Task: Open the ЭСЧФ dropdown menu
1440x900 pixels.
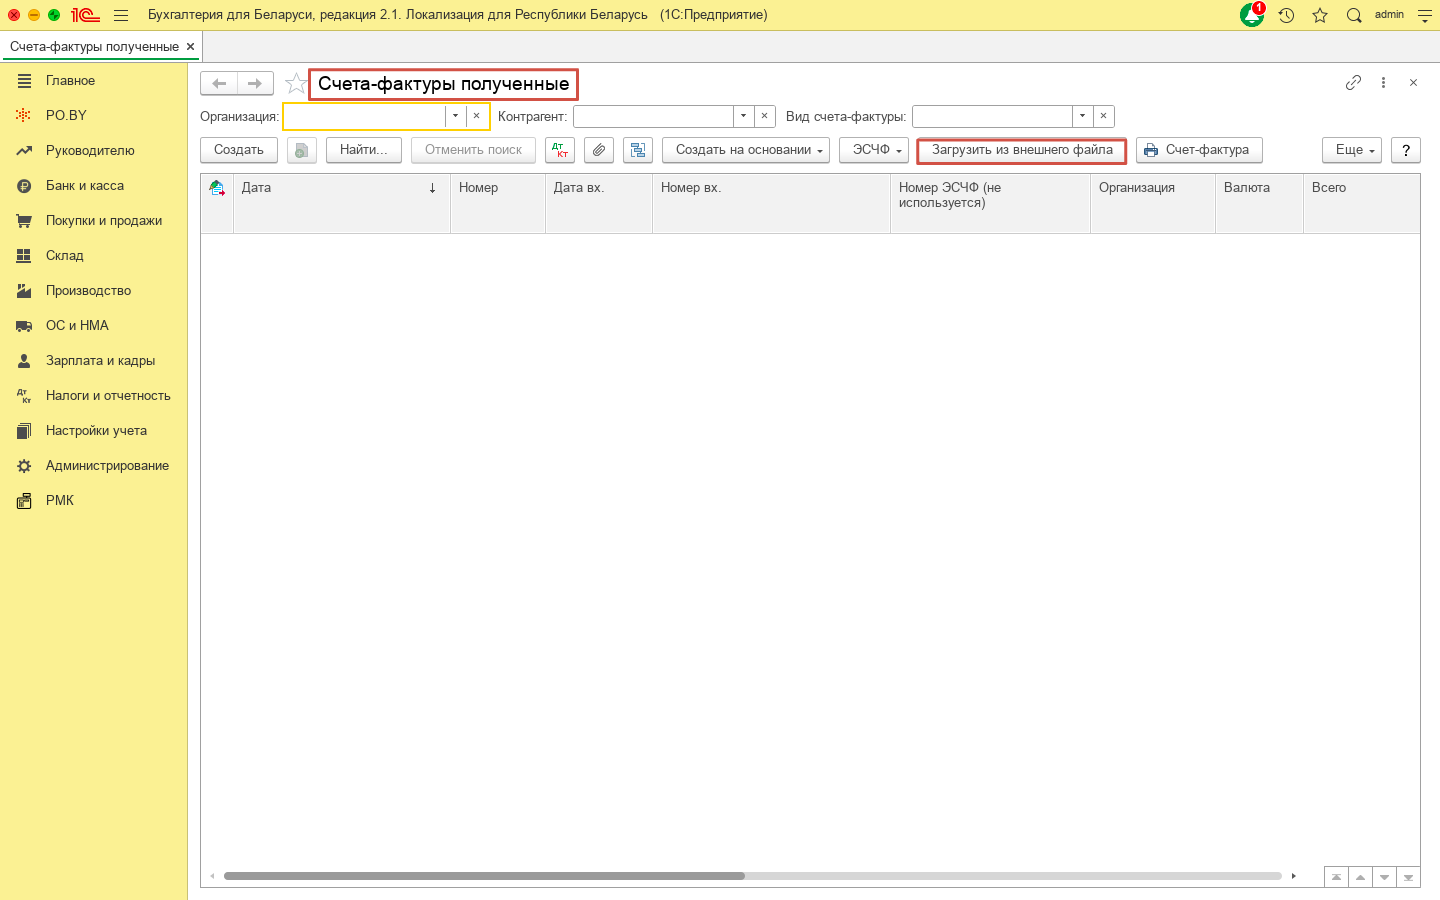Action: (x=874, y=150)
